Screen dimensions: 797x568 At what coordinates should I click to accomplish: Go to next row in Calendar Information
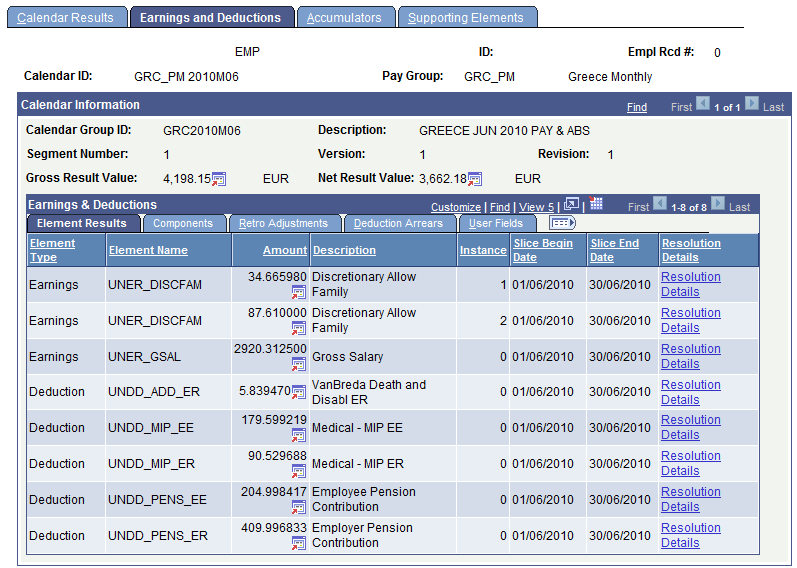[x=751, y=105]
